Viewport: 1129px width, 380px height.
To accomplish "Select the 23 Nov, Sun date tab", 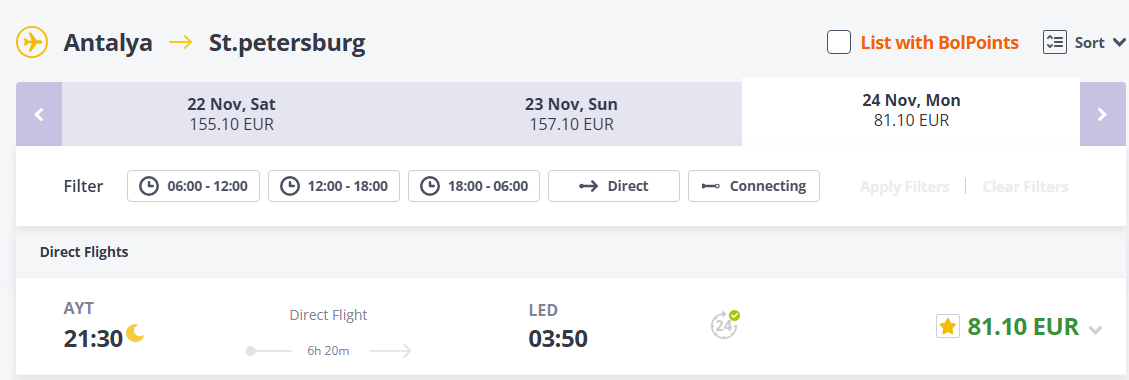I will (572, 114).
